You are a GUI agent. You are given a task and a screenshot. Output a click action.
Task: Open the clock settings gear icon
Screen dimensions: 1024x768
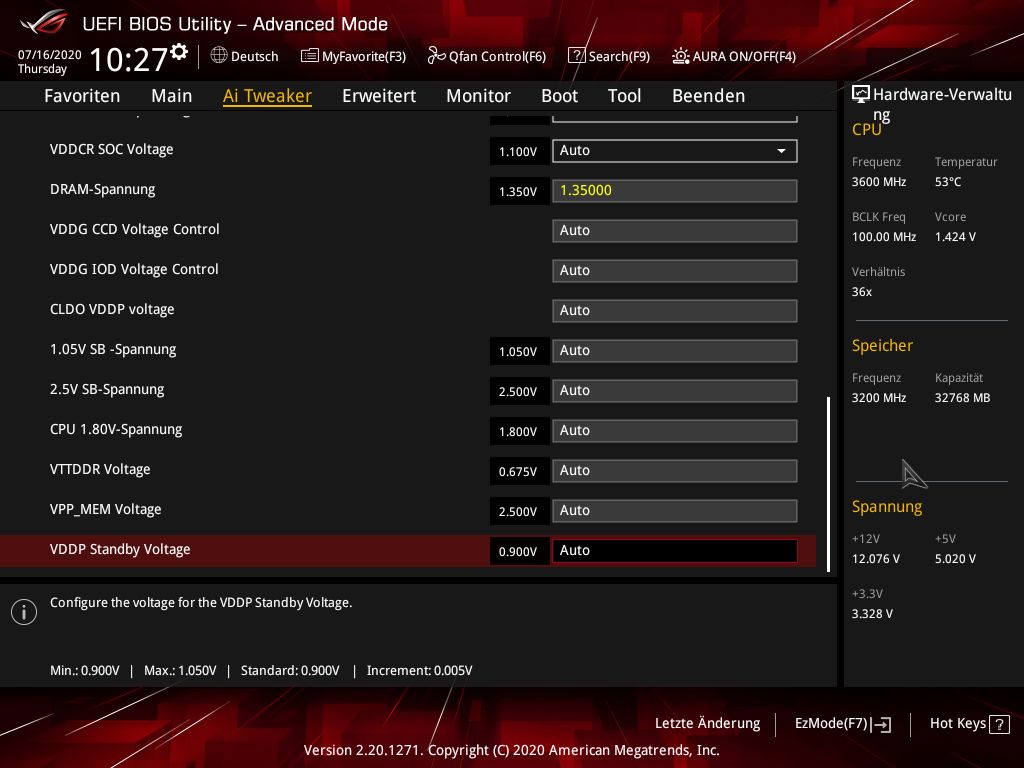179,52
